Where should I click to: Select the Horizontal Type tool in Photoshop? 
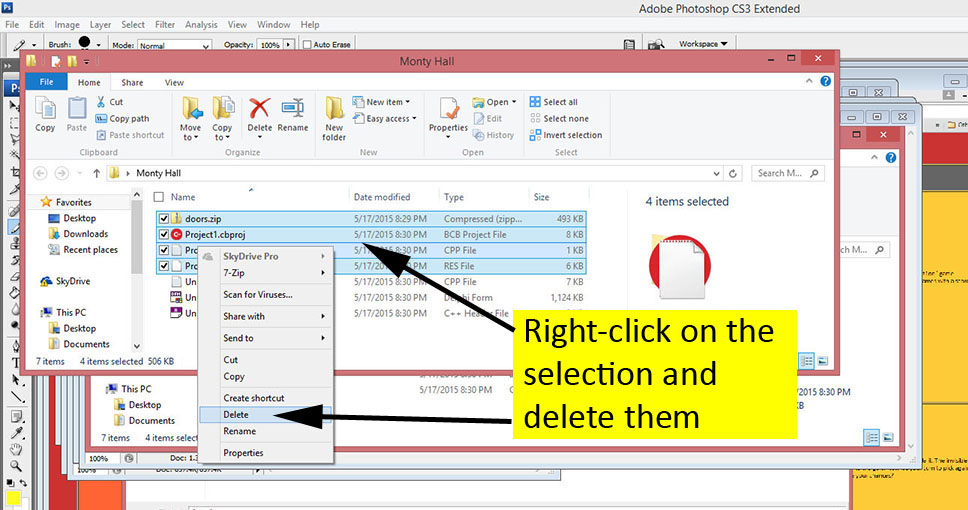pos(15,363)
